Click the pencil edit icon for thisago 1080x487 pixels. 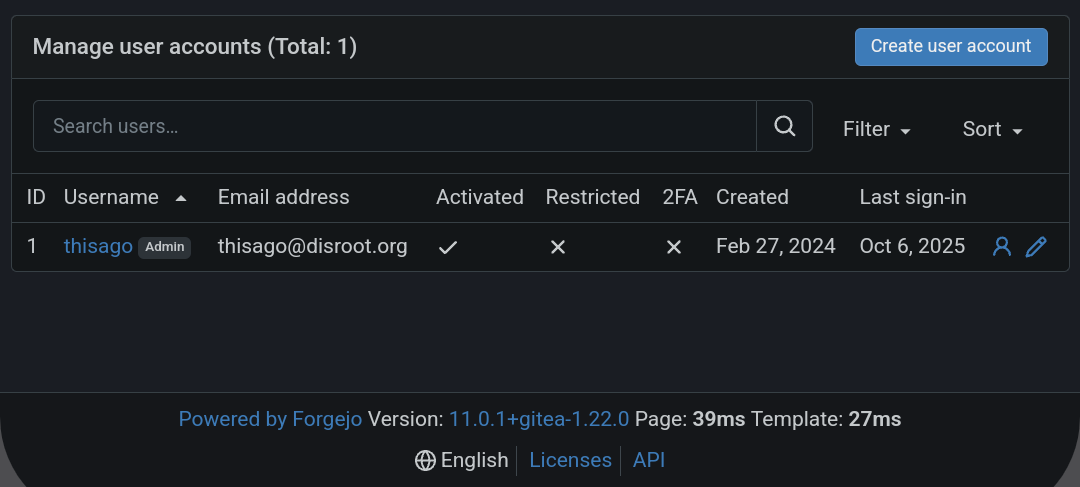tap(1036, 246)
